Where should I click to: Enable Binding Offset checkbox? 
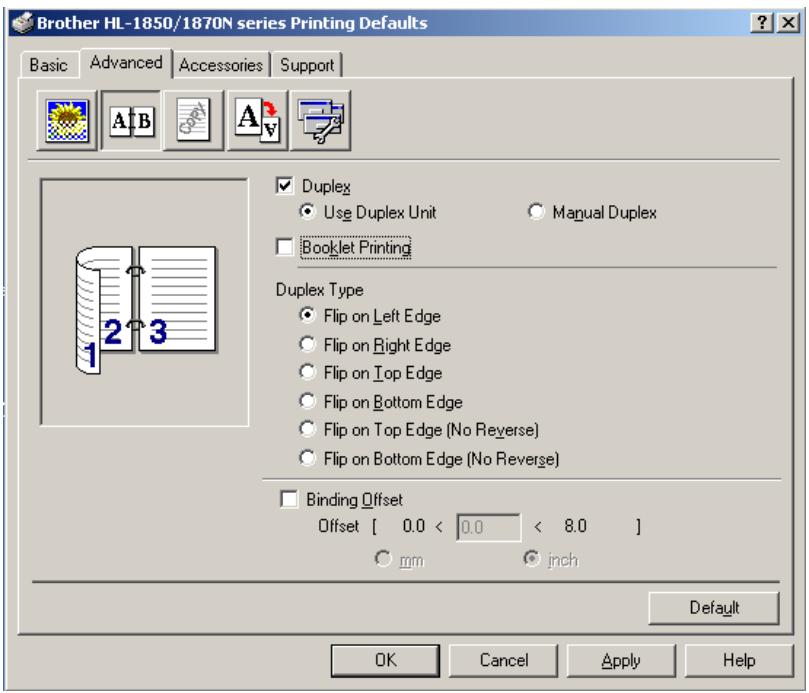tap(288, 499)
